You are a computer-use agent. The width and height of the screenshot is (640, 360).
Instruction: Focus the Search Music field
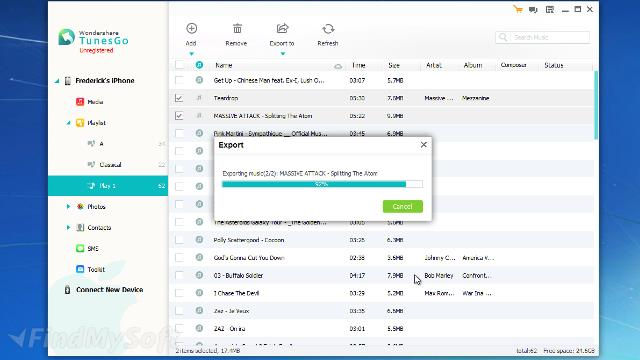pyautogui.click(x=542, y=37)
